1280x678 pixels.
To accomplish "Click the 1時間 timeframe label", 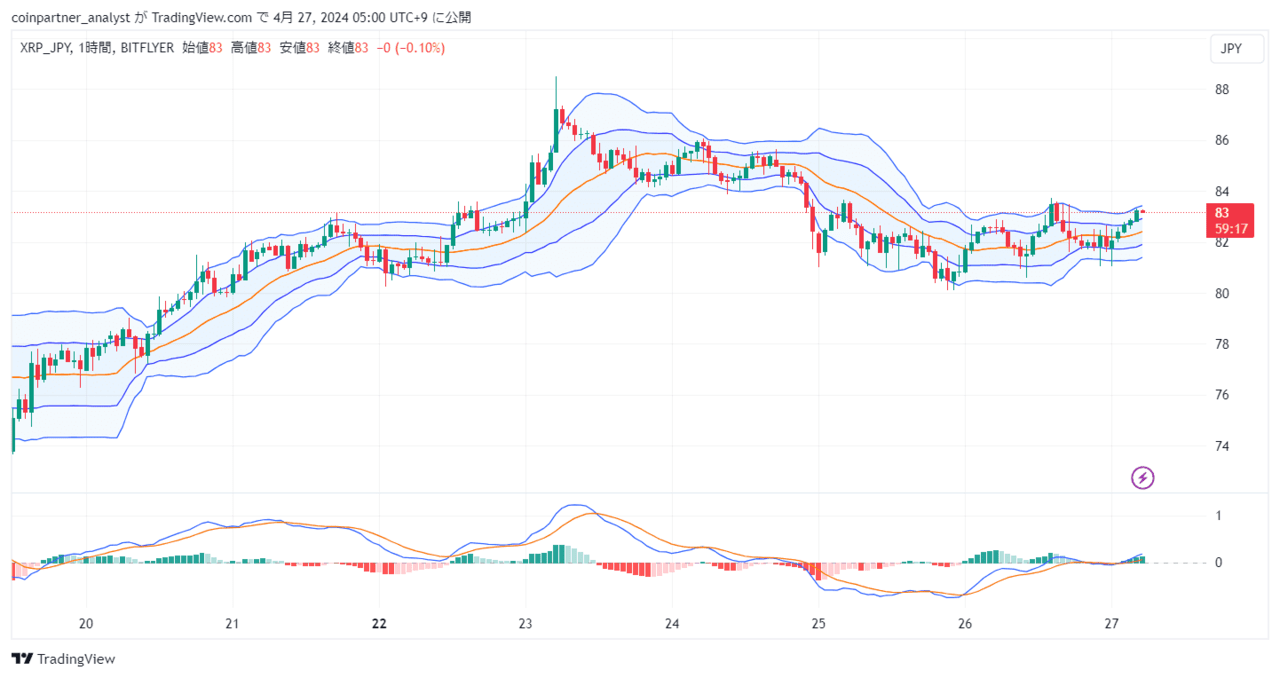I will click(95, 48).
